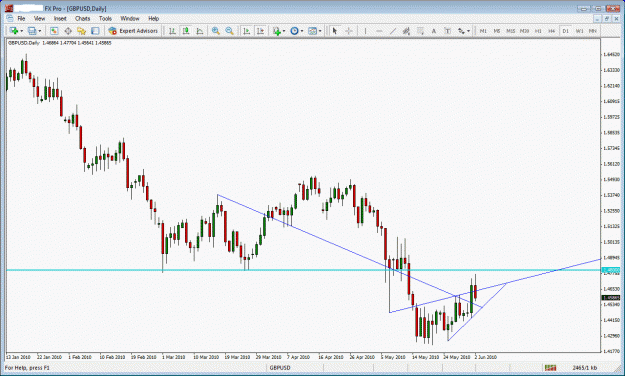
Task: Switch to H4 timeframe
Action: coord(552,31)
